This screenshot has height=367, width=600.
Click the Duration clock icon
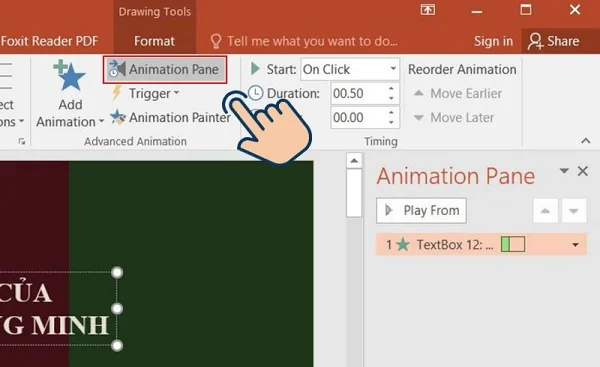(x=255, y=93)
